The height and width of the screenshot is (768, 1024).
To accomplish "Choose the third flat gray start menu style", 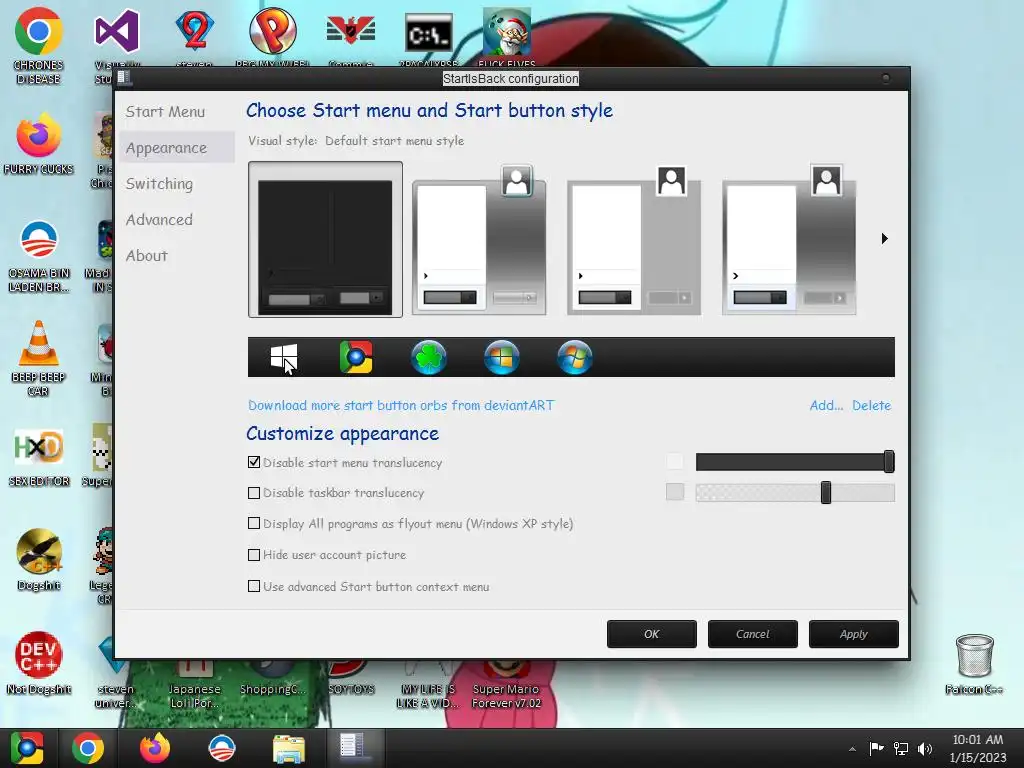I will (x=634, y=240).
